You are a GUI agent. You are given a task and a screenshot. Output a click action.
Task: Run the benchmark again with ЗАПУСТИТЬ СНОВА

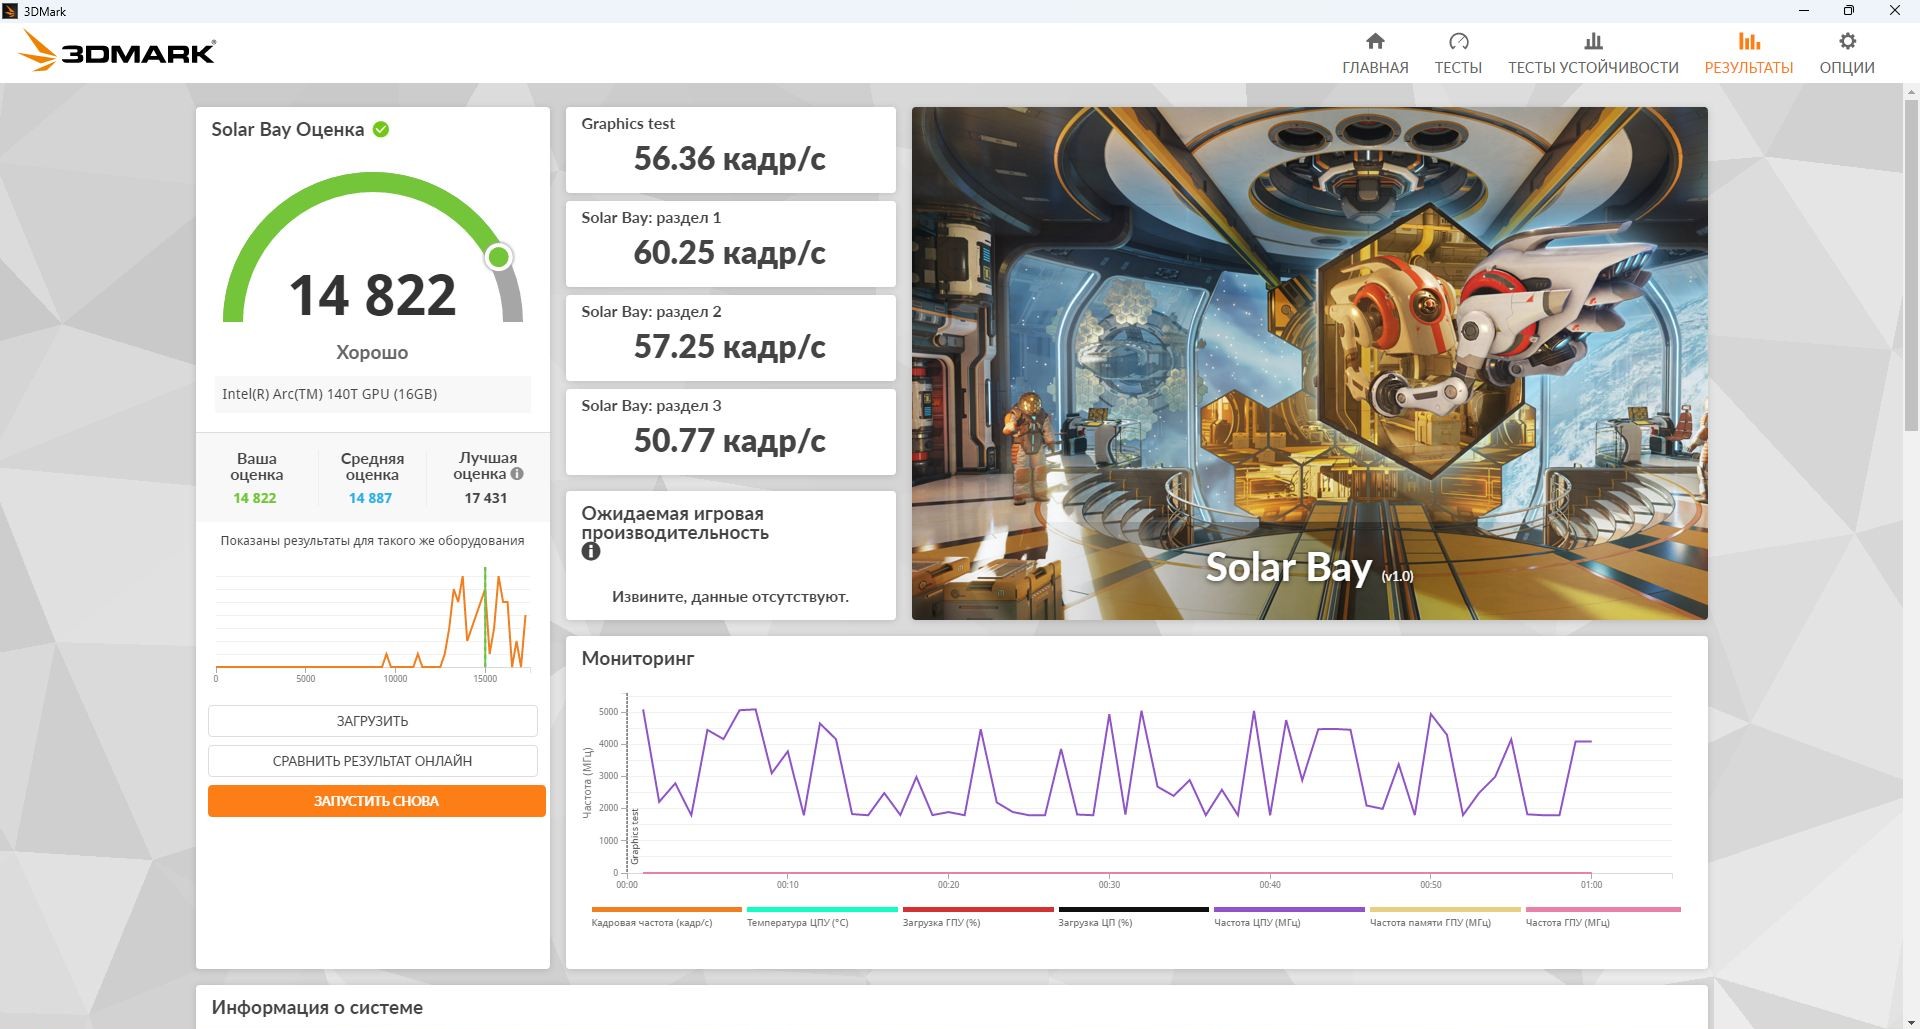click(377, 801)
